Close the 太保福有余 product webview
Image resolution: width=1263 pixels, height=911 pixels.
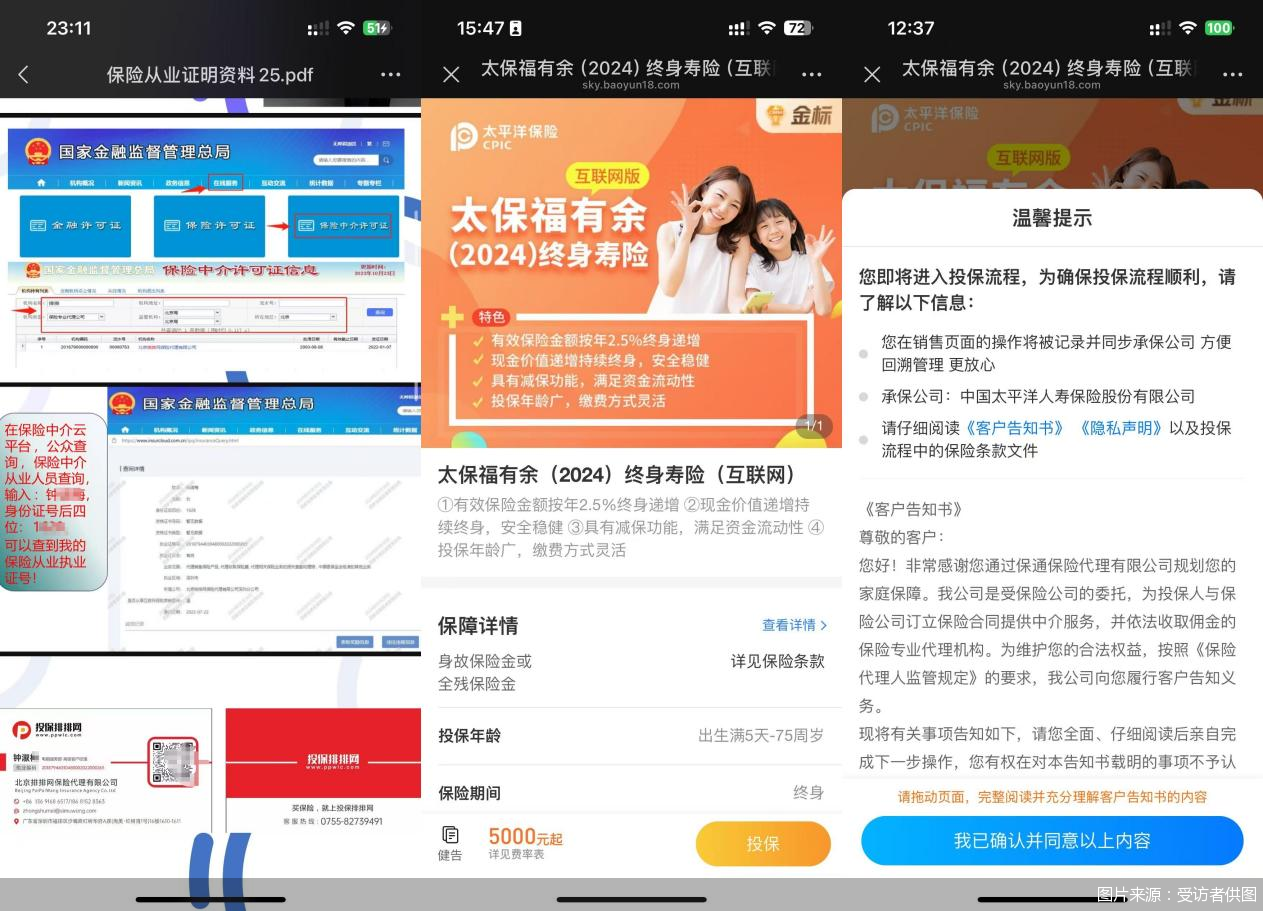click(x=451, y=74)
